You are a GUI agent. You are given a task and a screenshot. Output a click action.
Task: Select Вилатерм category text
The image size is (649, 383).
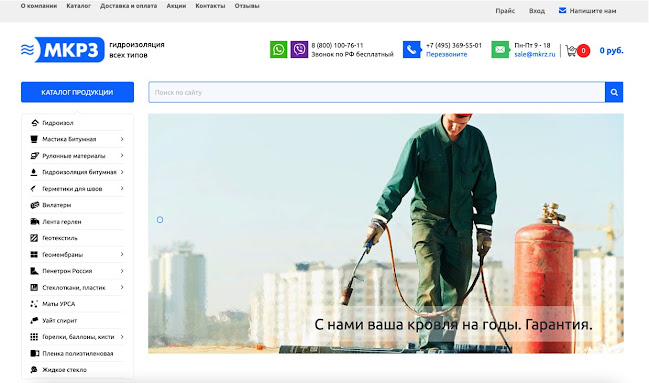[57, 205]
